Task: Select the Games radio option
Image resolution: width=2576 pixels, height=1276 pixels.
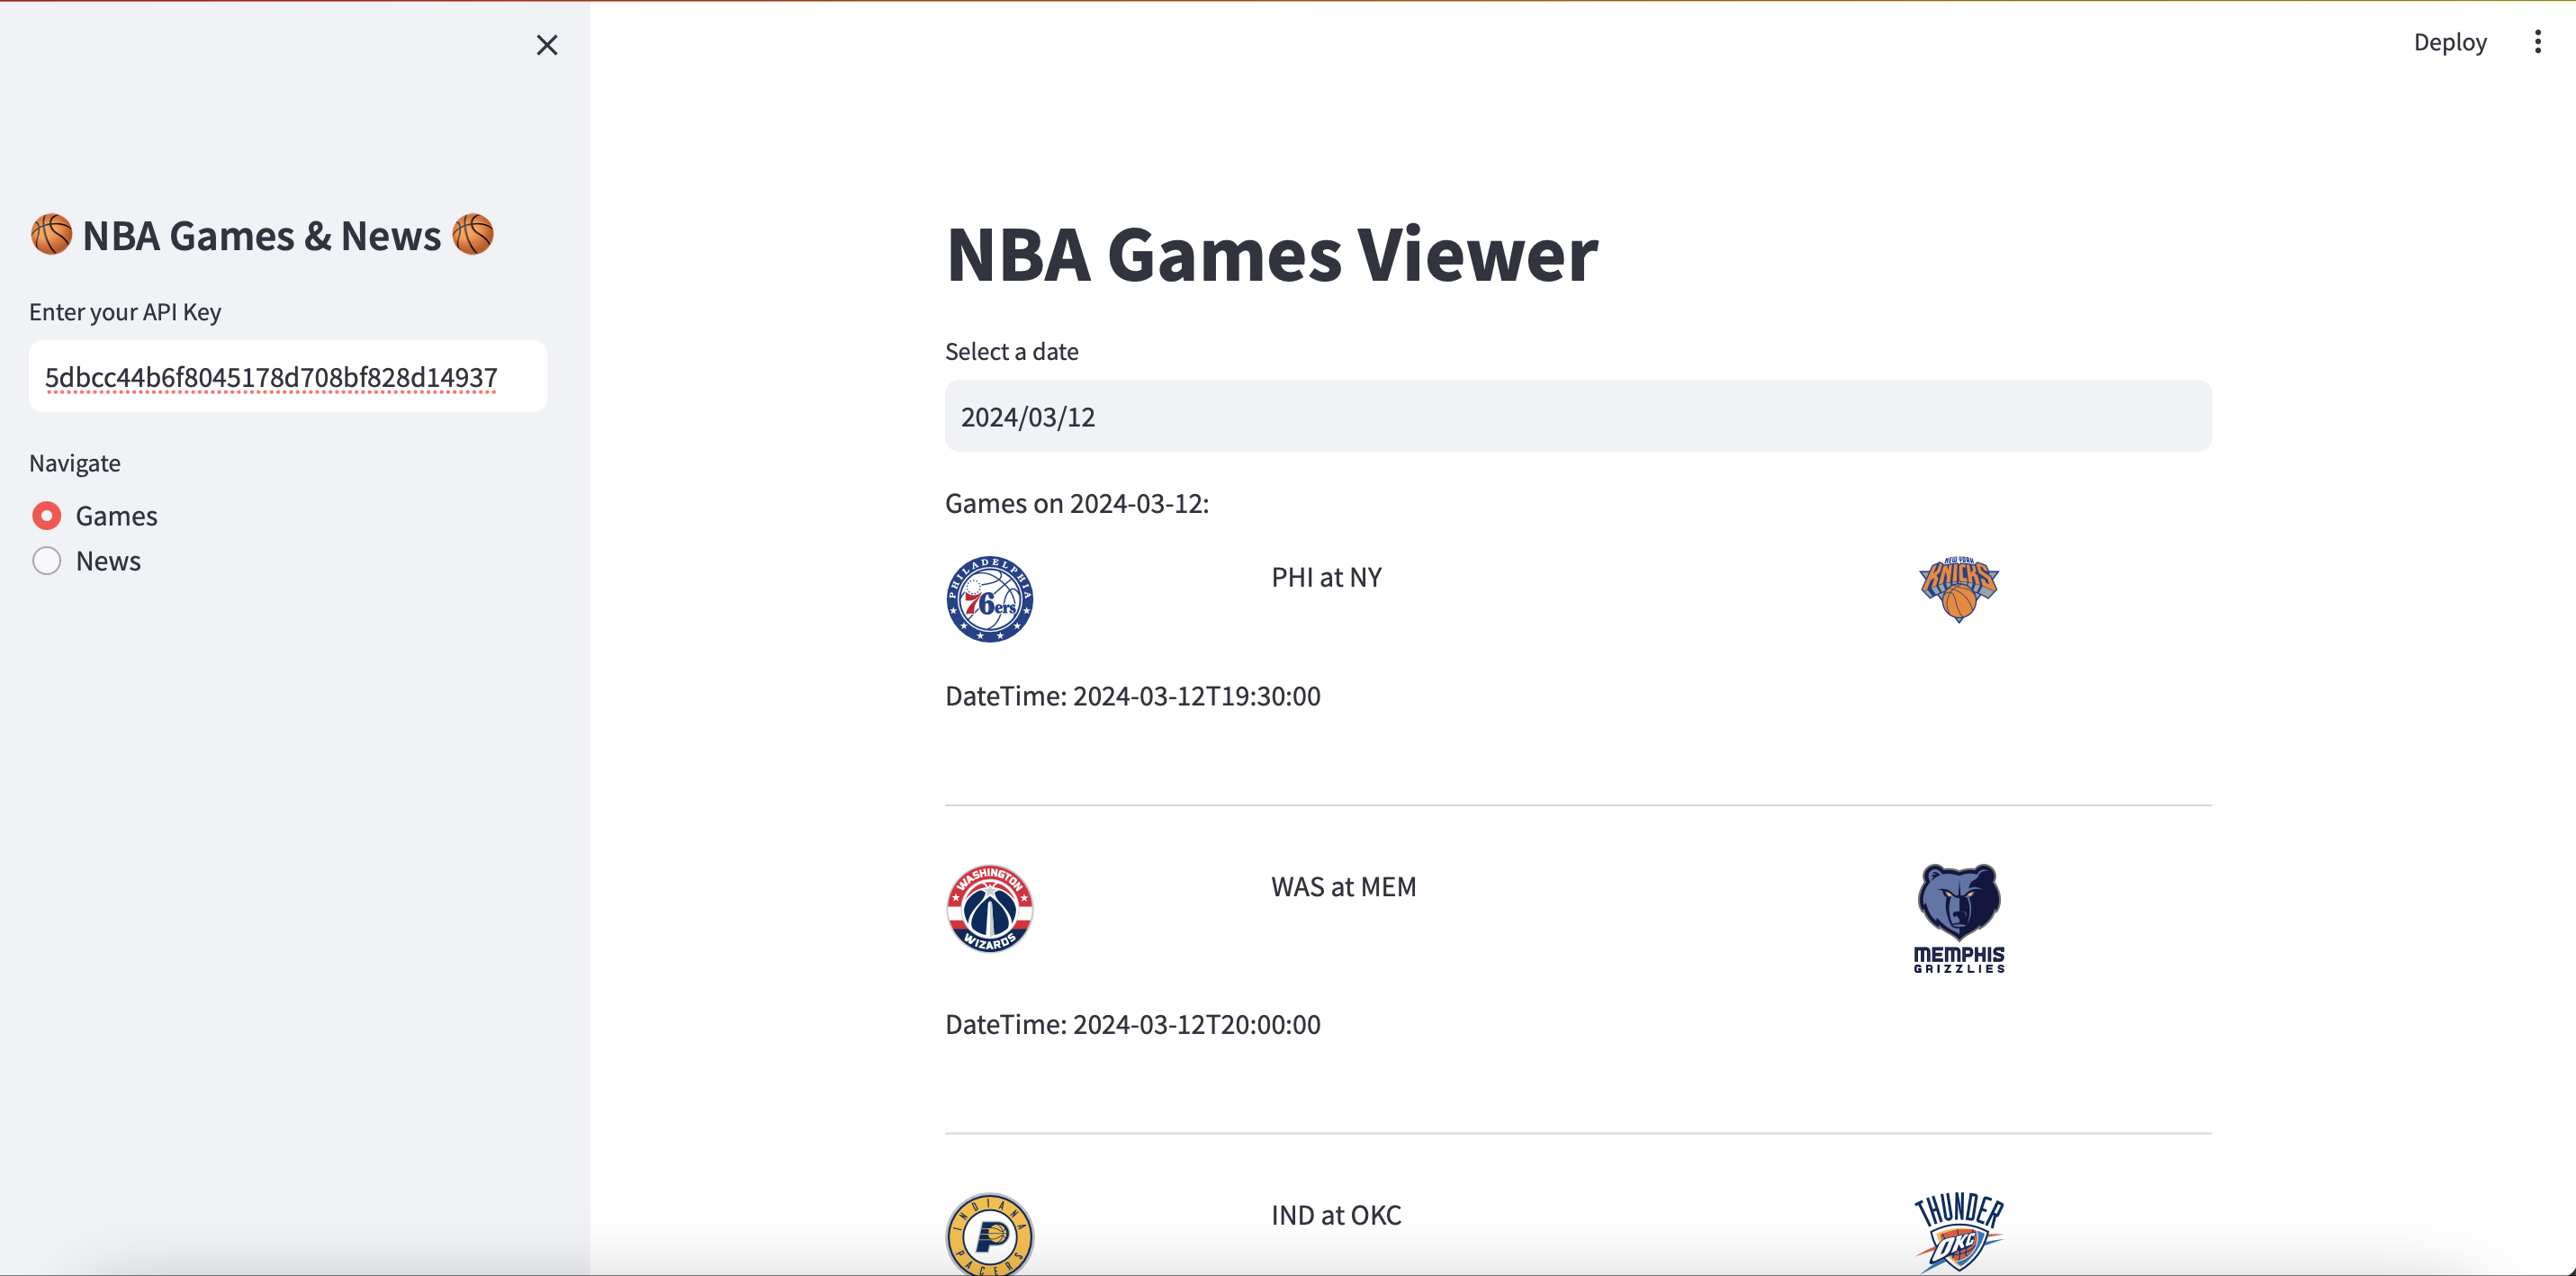Action: point(47,515)
